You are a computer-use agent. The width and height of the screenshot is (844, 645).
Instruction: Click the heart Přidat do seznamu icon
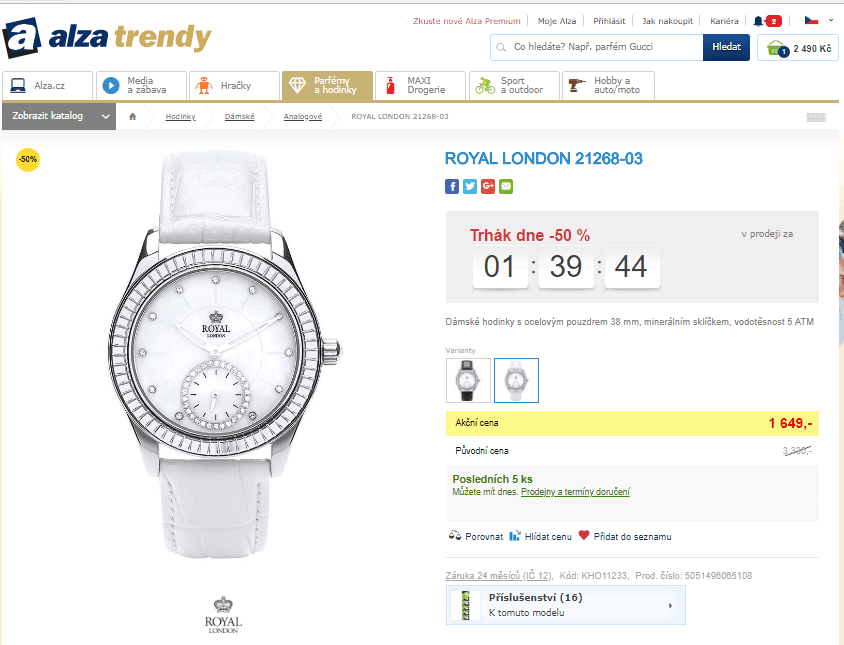[x=584, y=536]
